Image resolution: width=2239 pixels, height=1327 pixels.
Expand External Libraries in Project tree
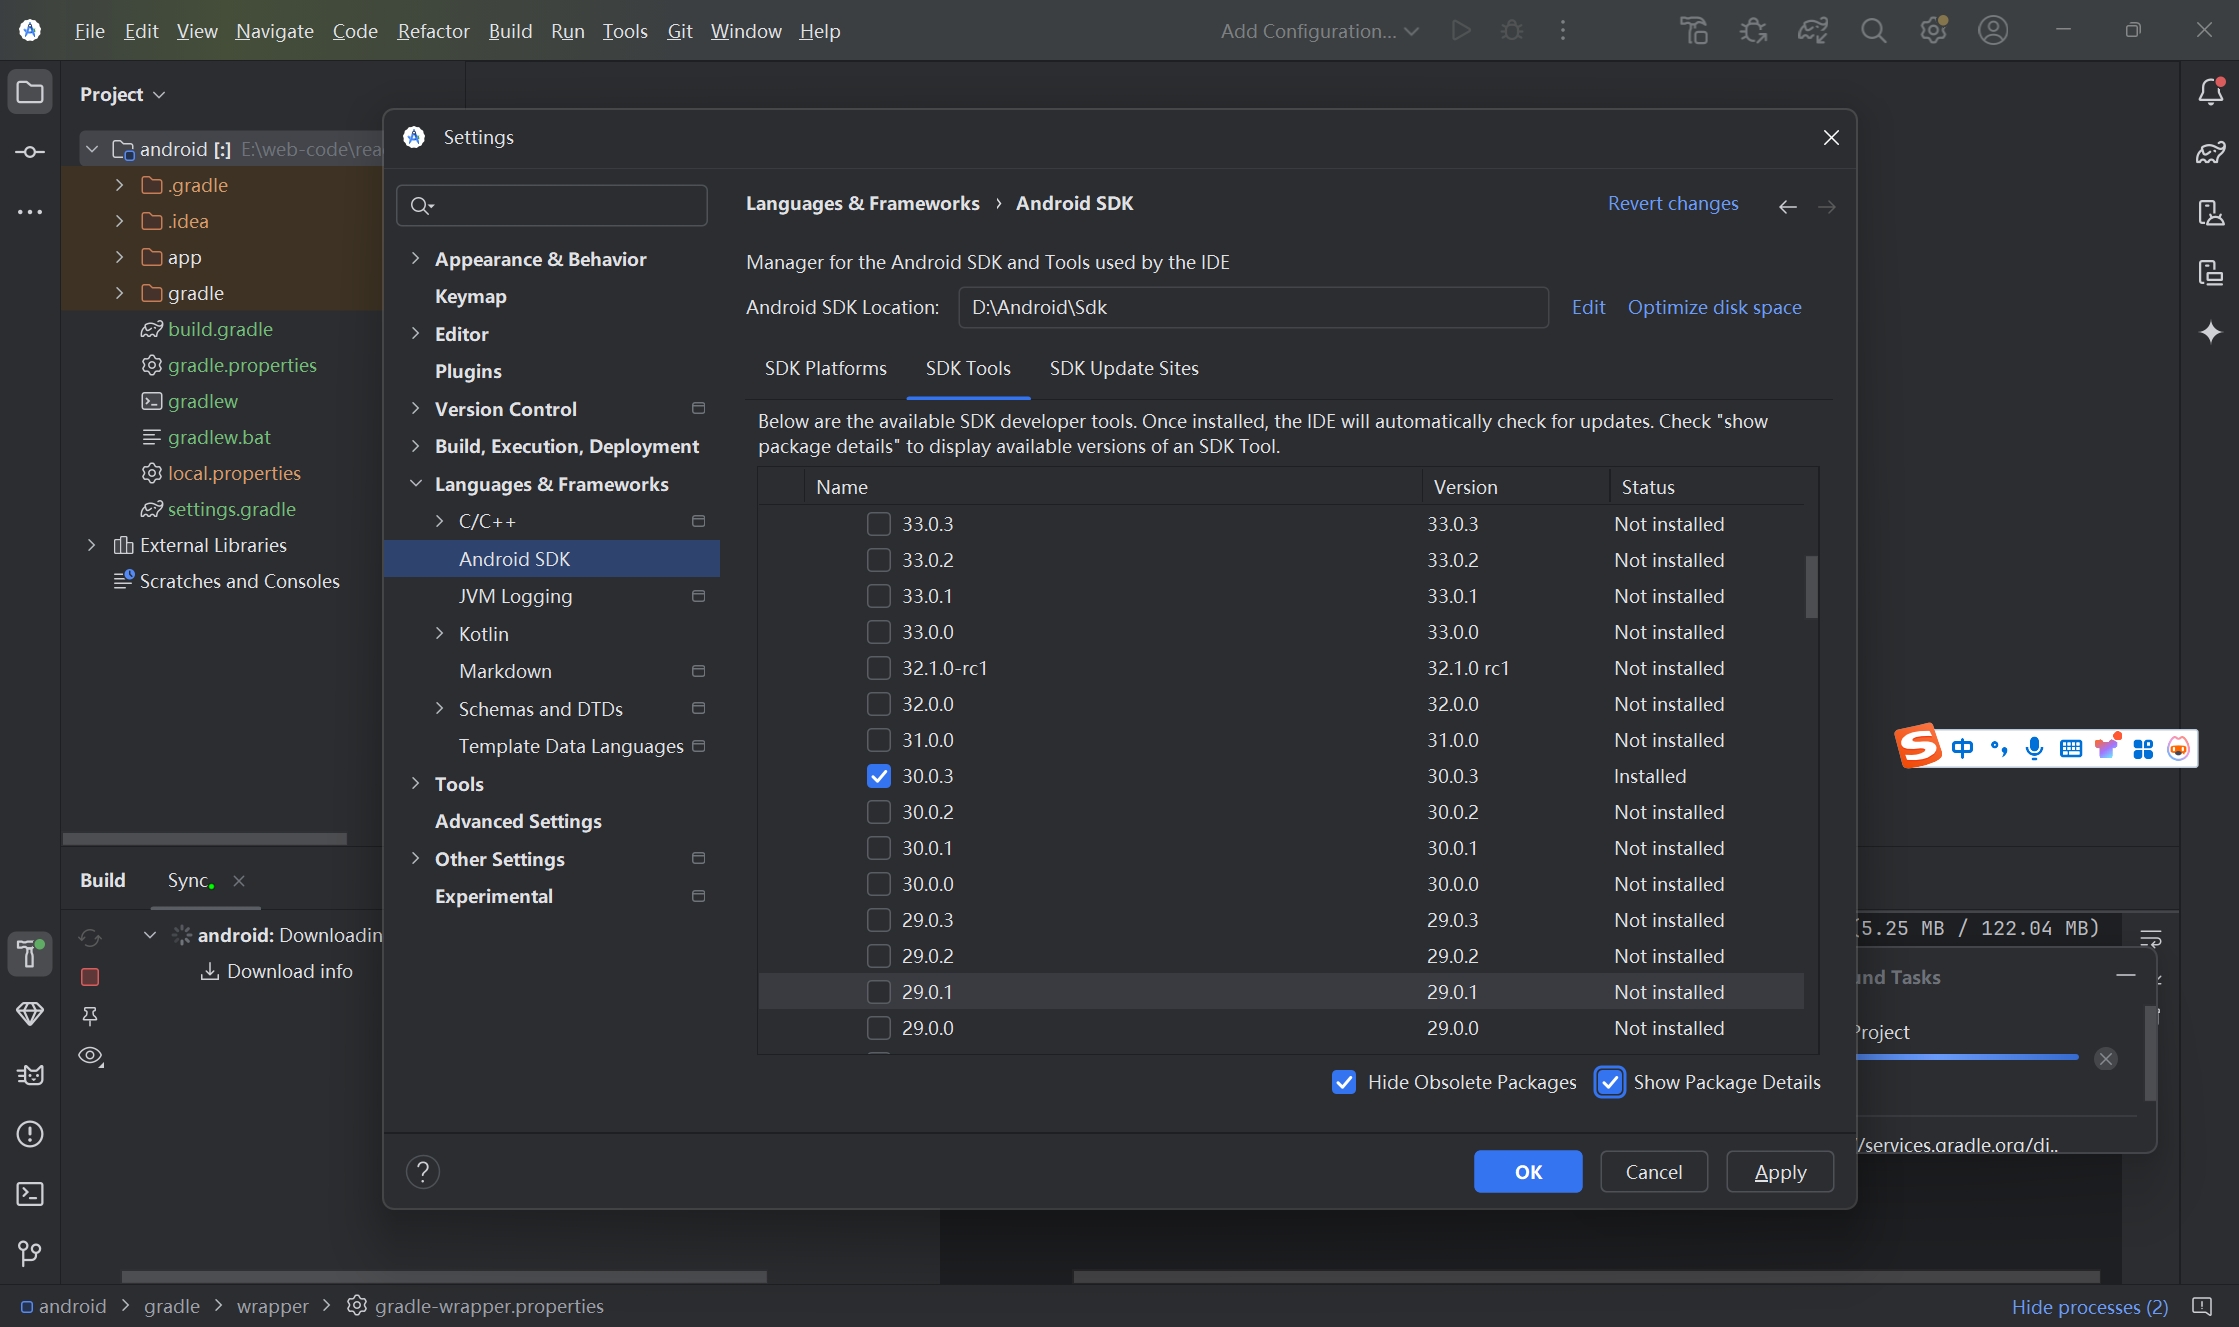click(92, 545)
